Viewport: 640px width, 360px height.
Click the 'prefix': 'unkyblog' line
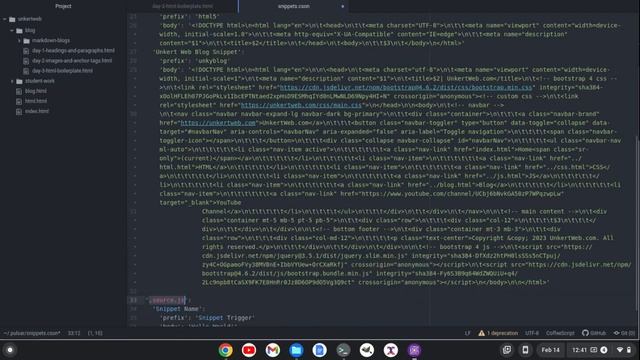click(194, 61)
